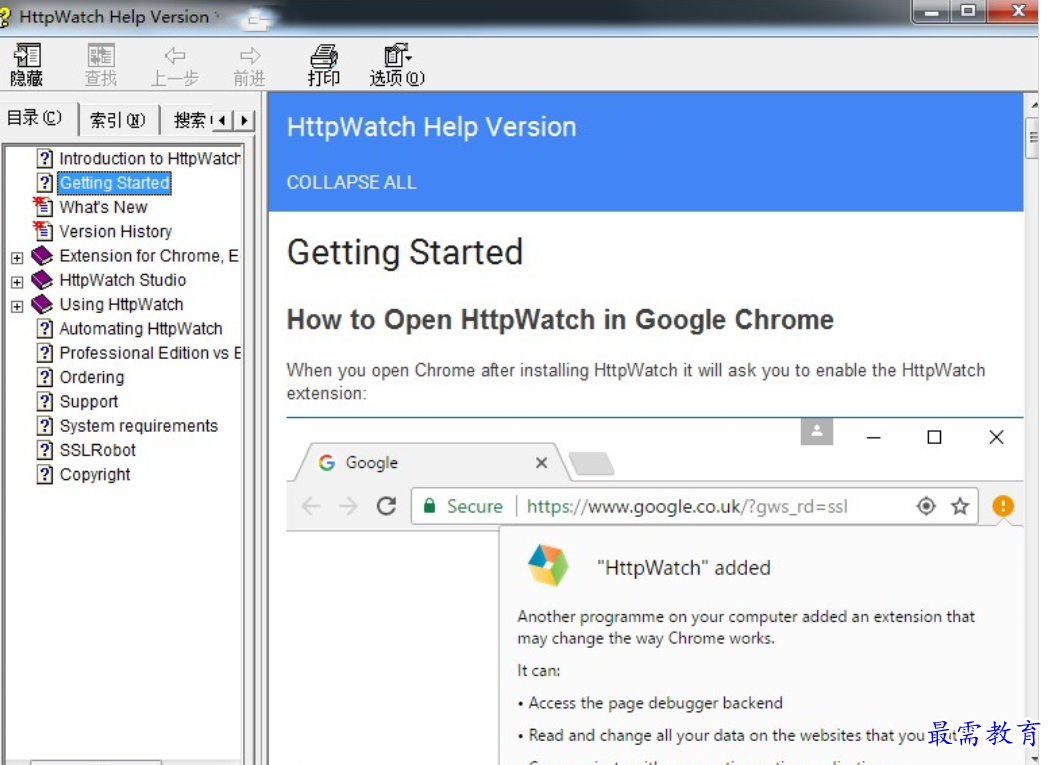Expand Extension for Chrome tree node
Viewport: 1049px width, 765px height.
(17, 258)
